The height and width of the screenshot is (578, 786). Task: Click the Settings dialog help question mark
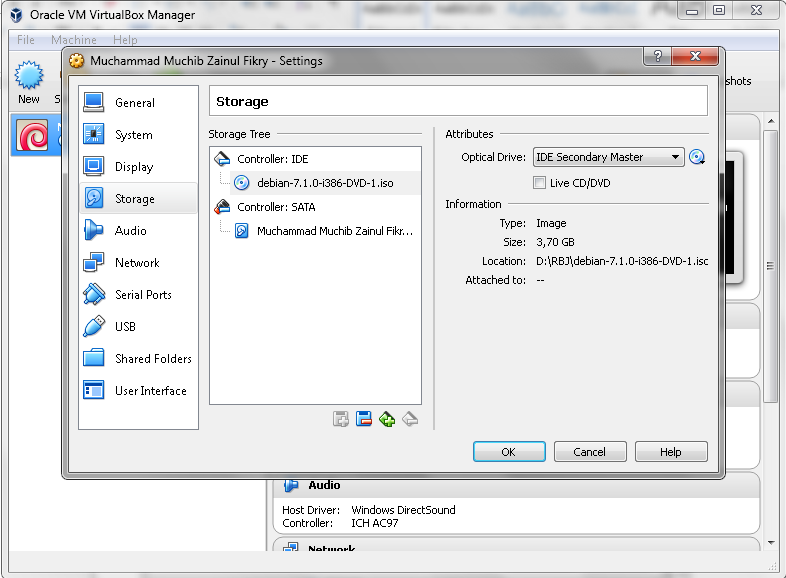(658, 56)
